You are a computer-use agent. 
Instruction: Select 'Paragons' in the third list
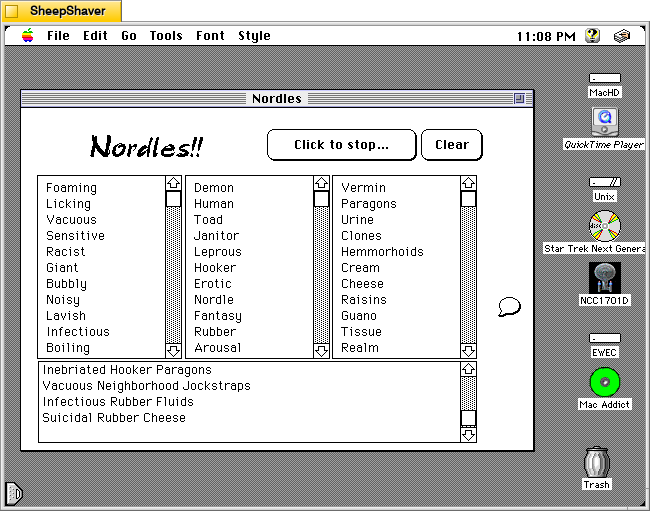coord(369,204)
